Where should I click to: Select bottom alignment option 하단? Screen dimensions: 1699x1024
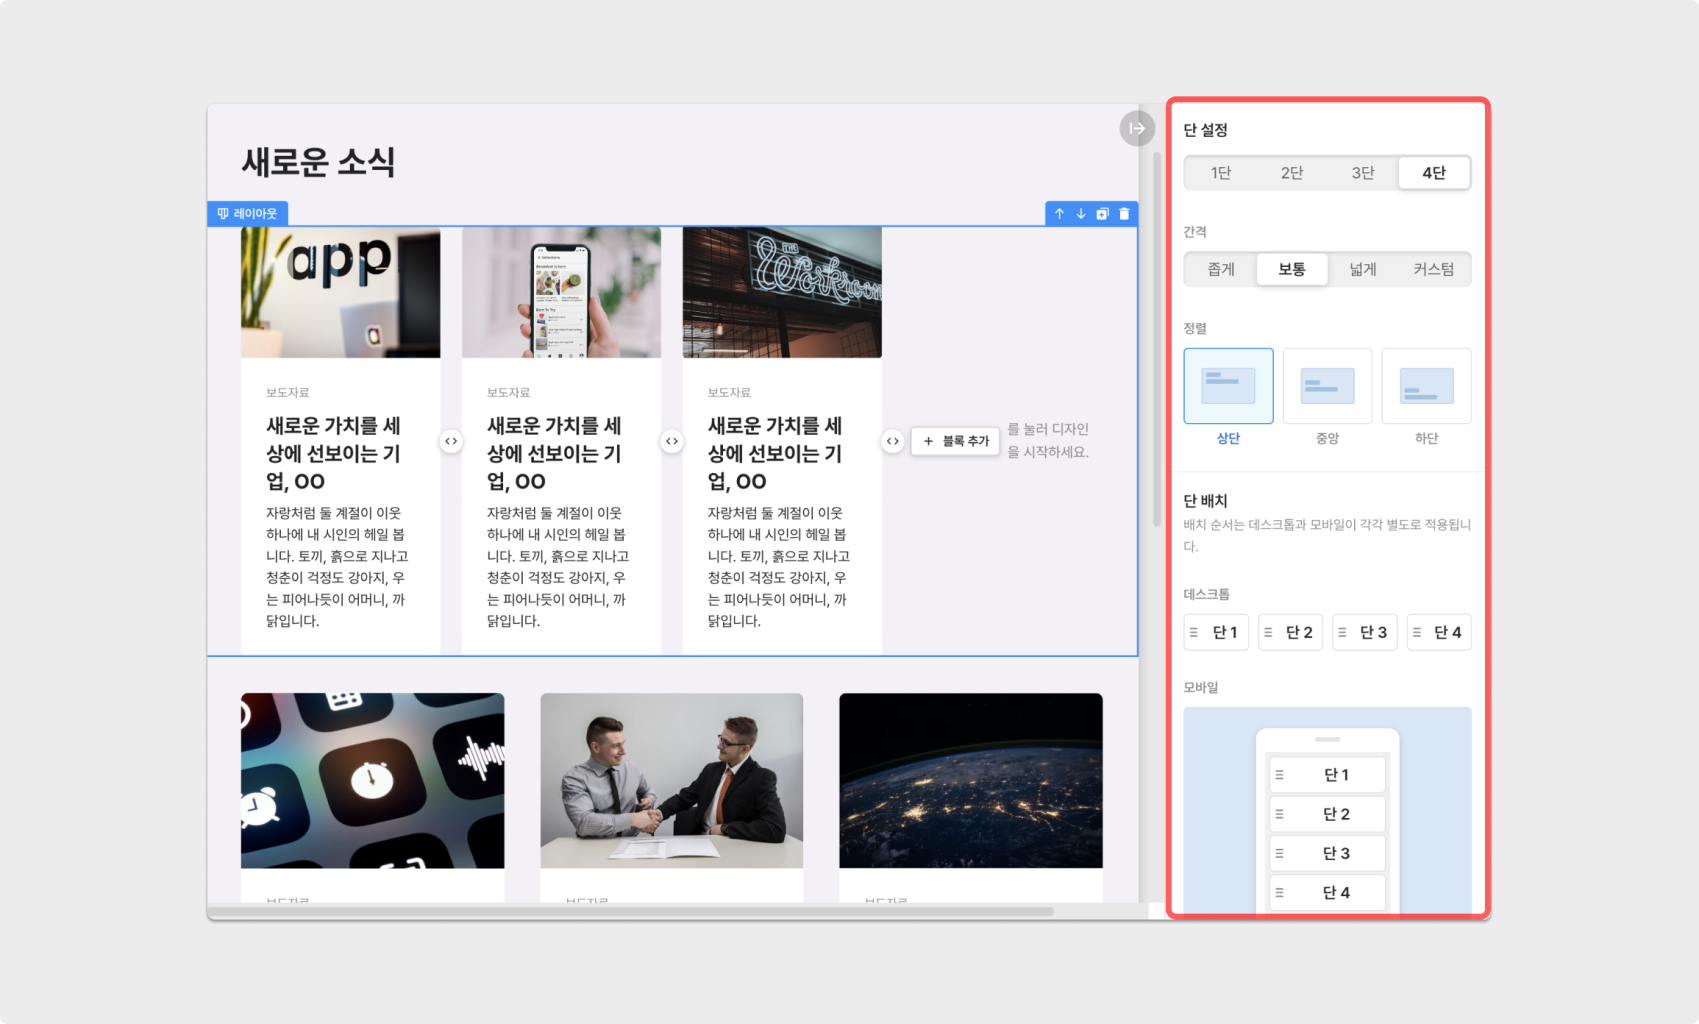click(1426, 387)
